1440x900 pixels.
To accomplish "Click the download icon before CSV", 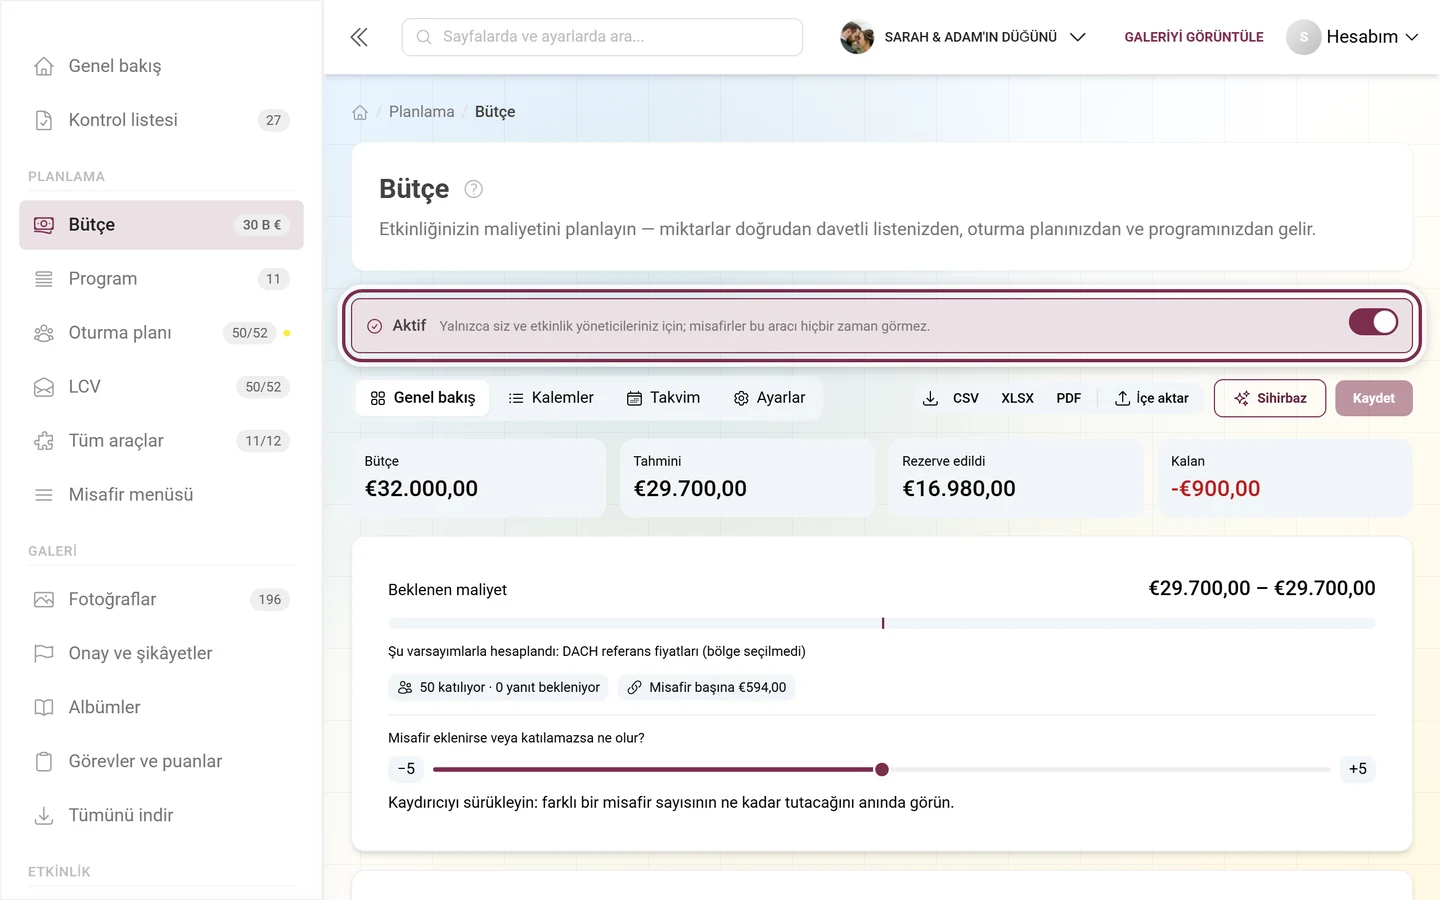I will [x=930, y=398].
